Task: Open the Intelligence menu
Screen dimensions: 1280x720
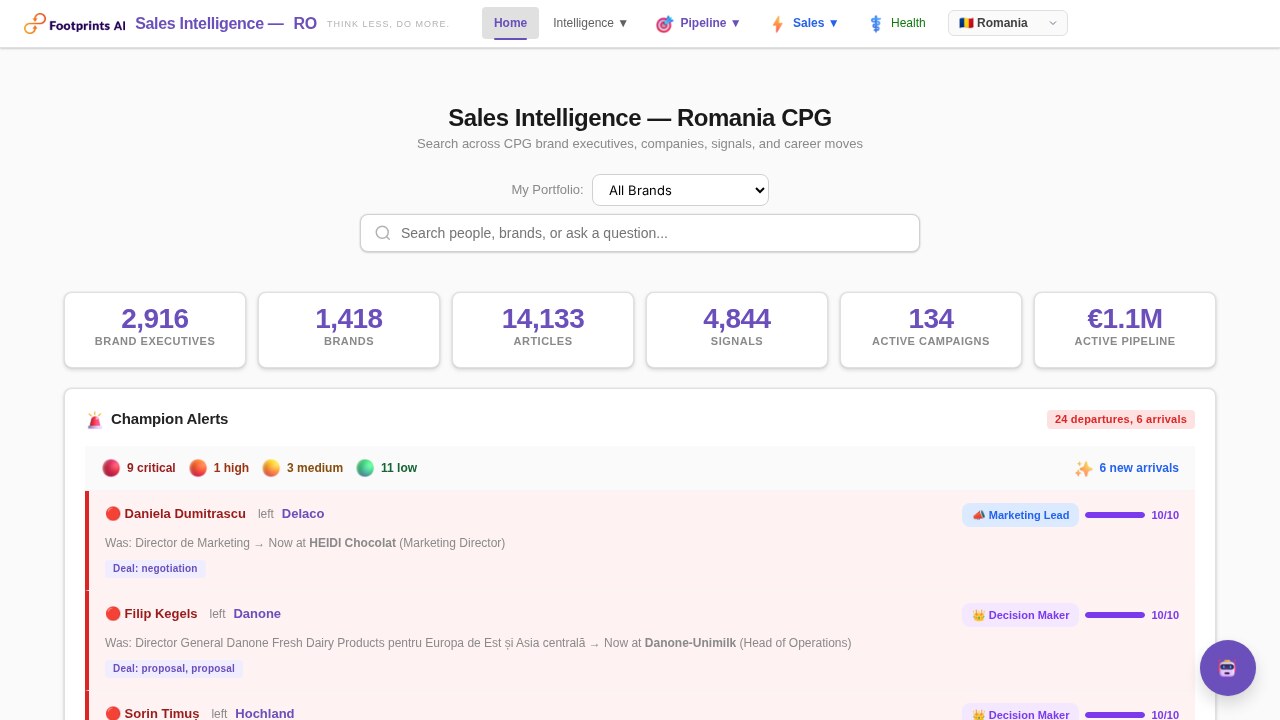Action: tap(591, 23)
